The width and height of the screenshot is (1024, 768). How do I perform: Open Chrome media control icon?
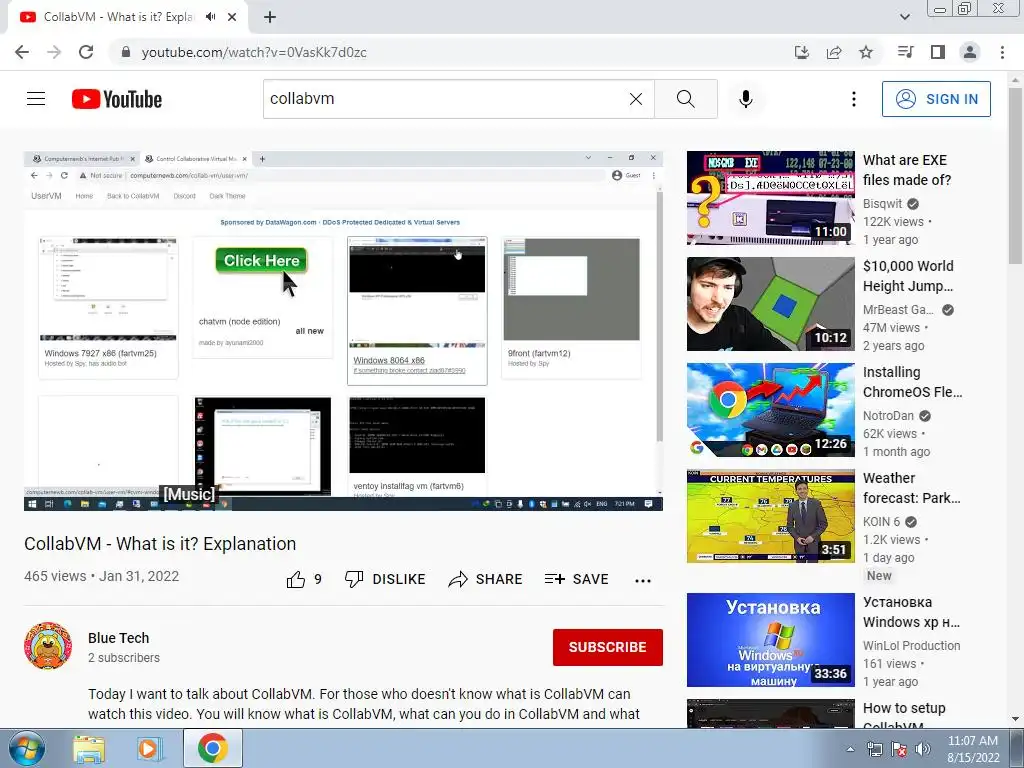point(905,52)
